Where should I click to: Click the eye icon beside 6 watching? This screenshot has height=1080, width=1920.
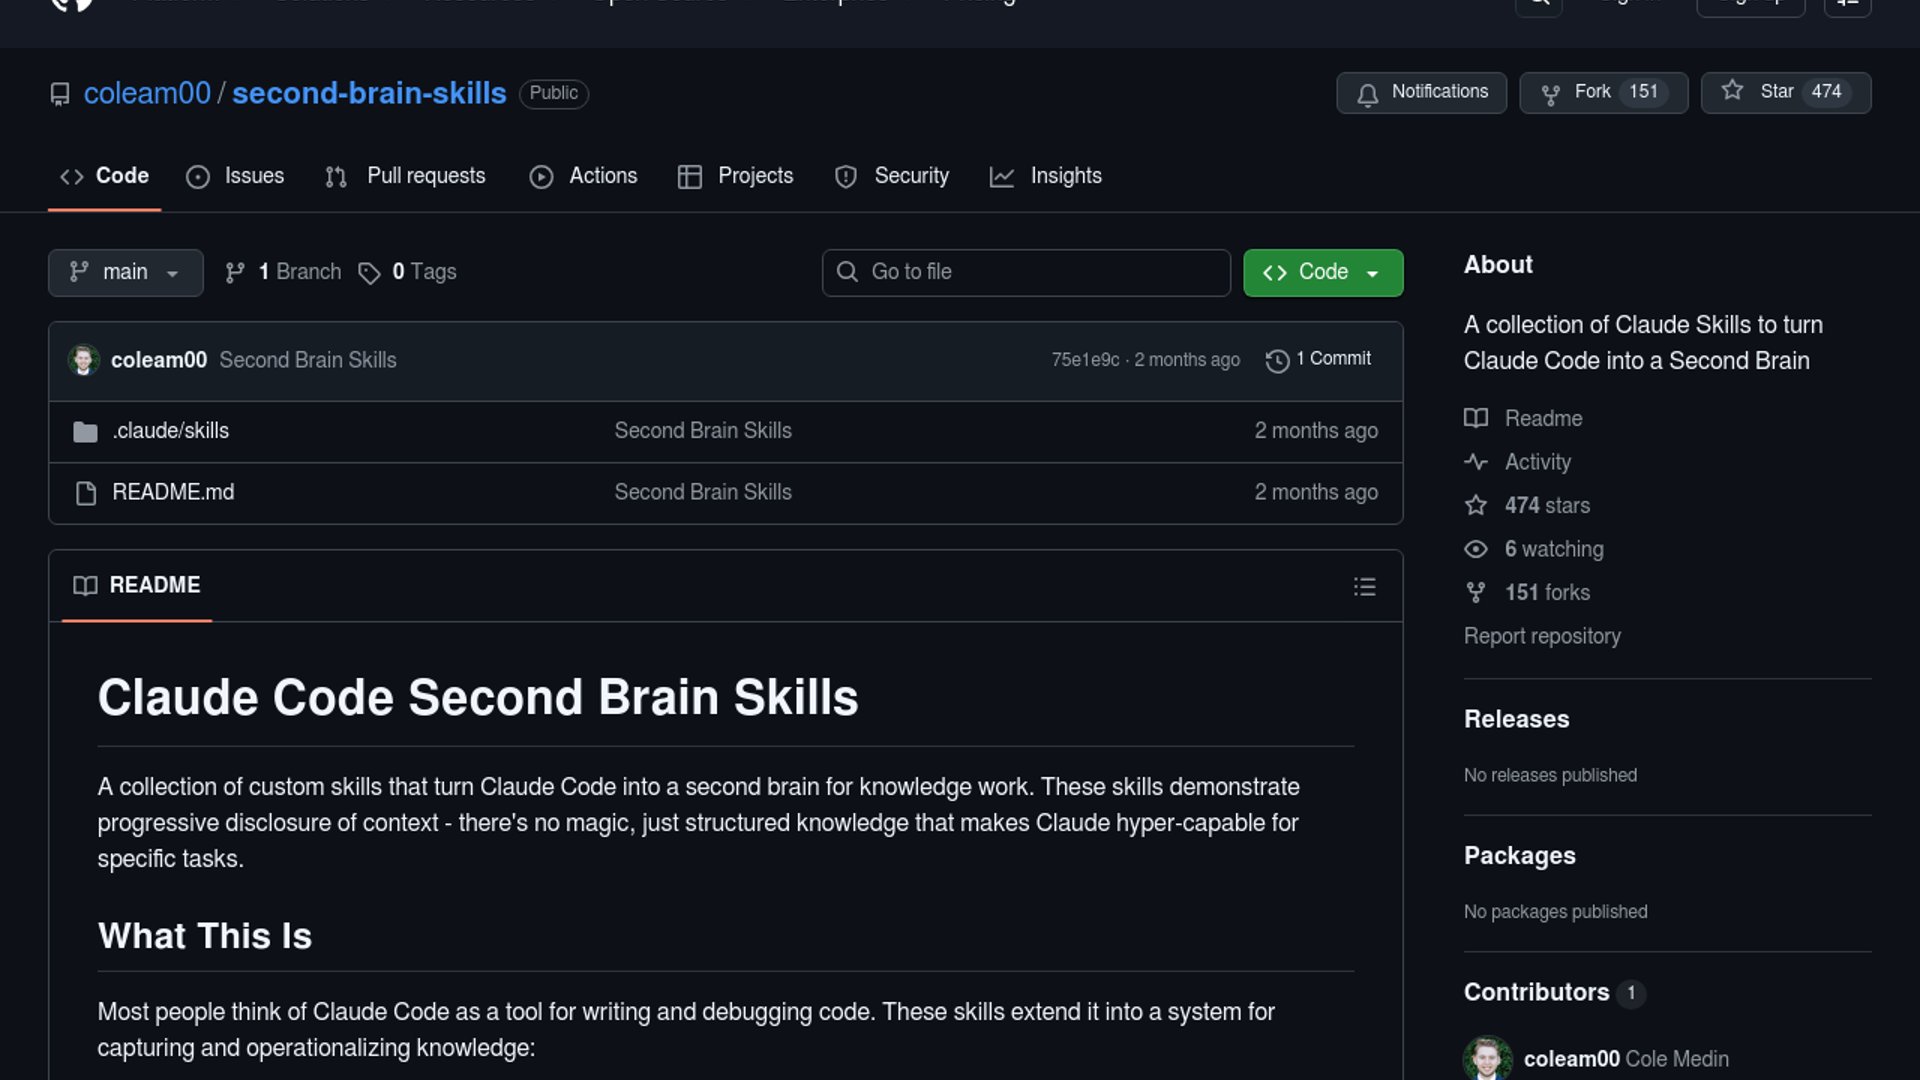pyautogui.click(x=1476, y=549)
